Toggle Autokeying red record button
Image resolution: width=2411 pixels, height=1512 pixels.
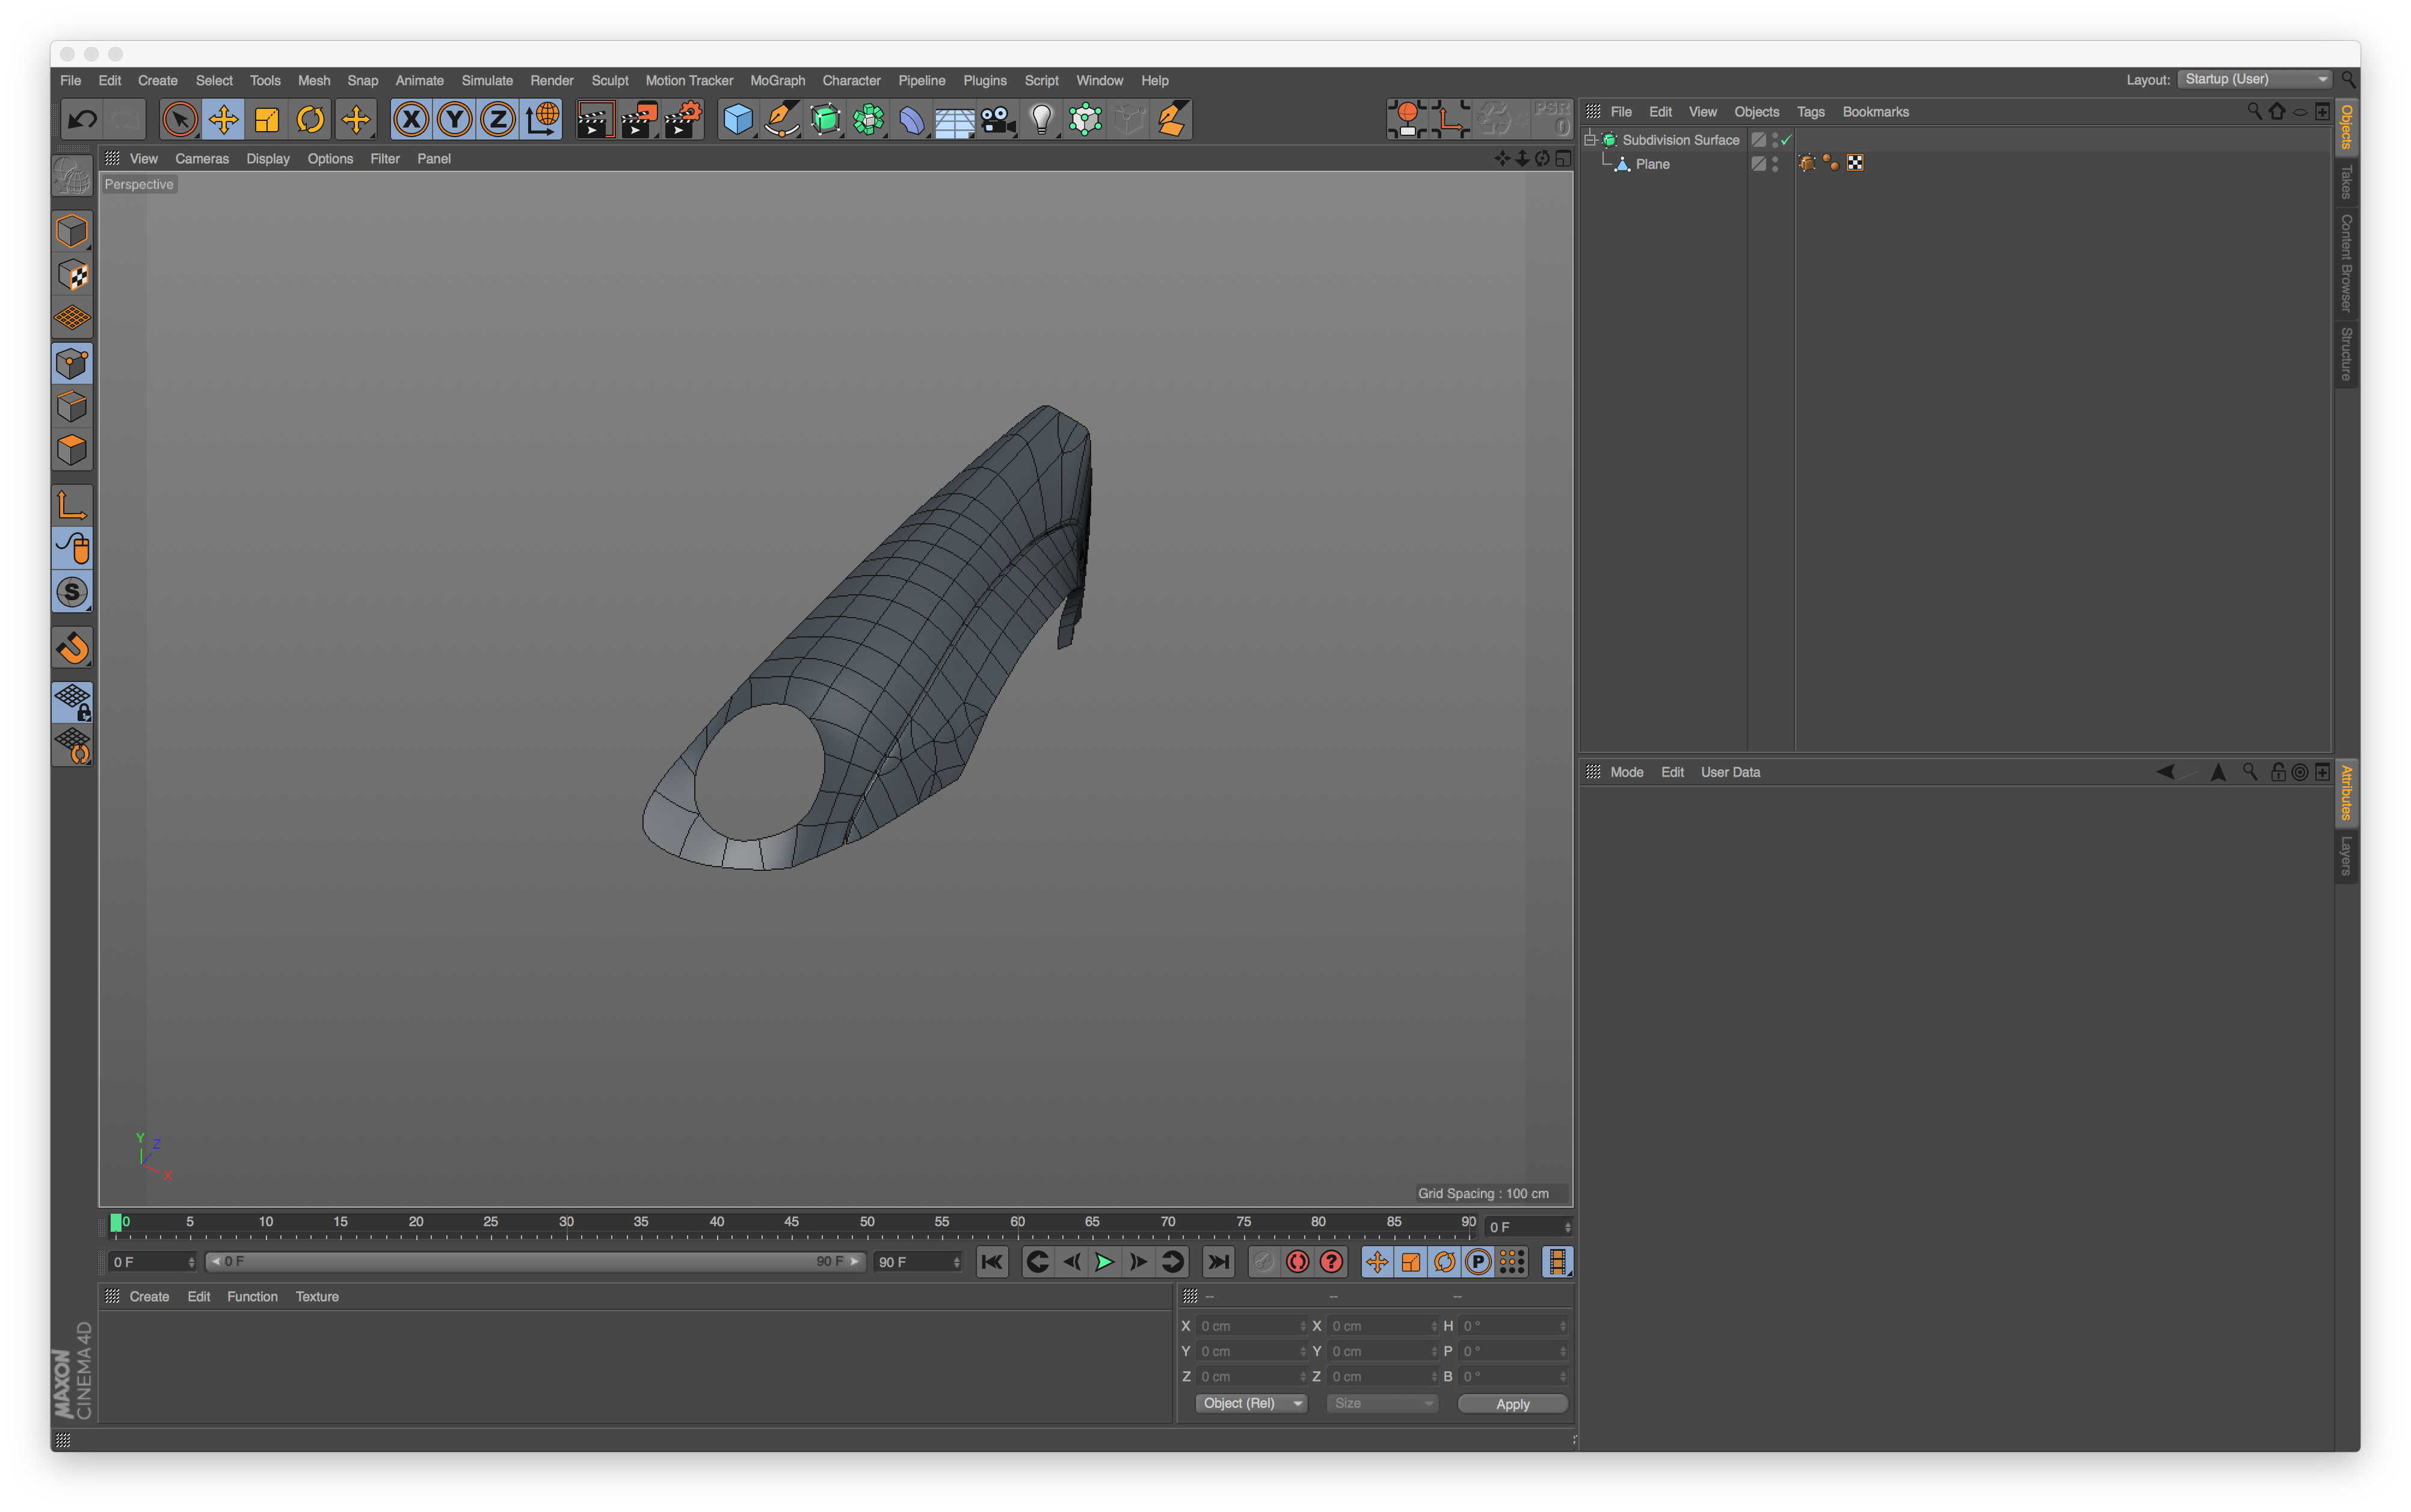[1298, 1262]
